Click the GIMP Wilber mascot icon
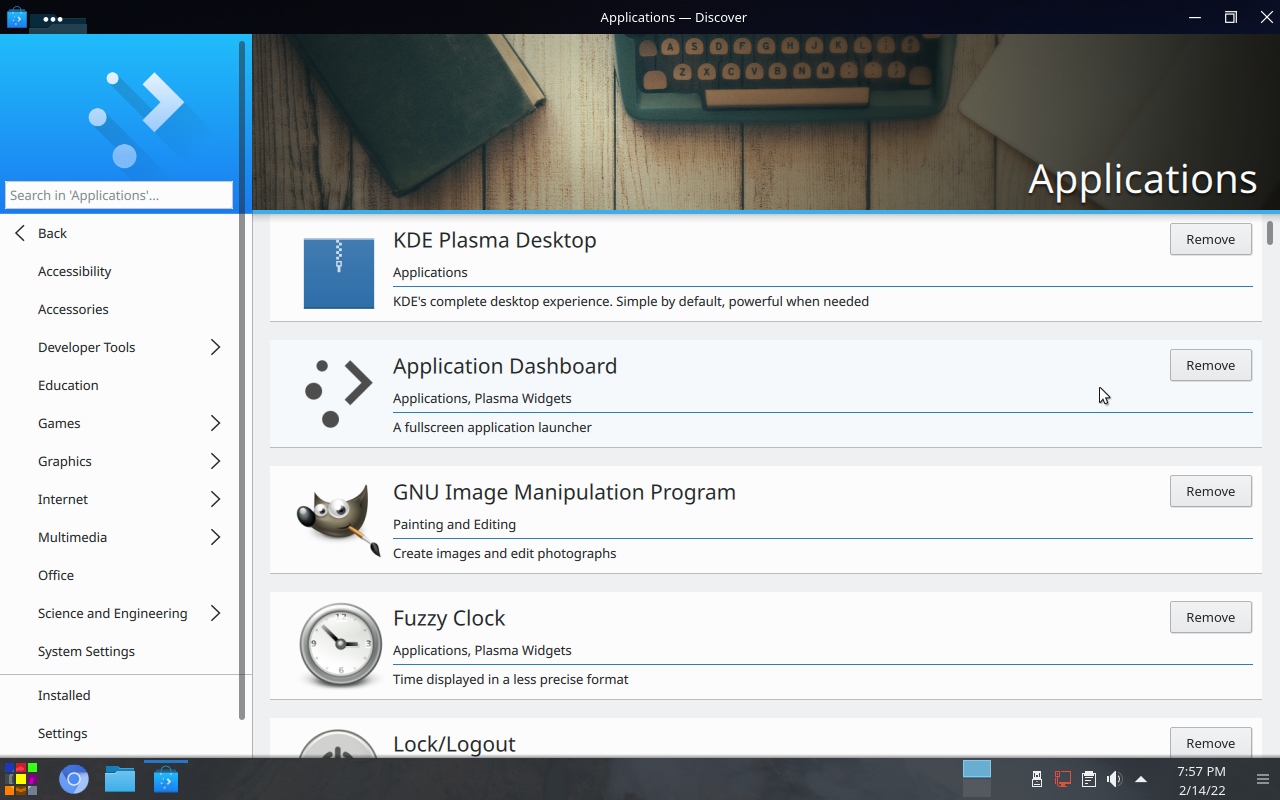The height and width of the screenshot is (800, 1280). coord(339,520)
